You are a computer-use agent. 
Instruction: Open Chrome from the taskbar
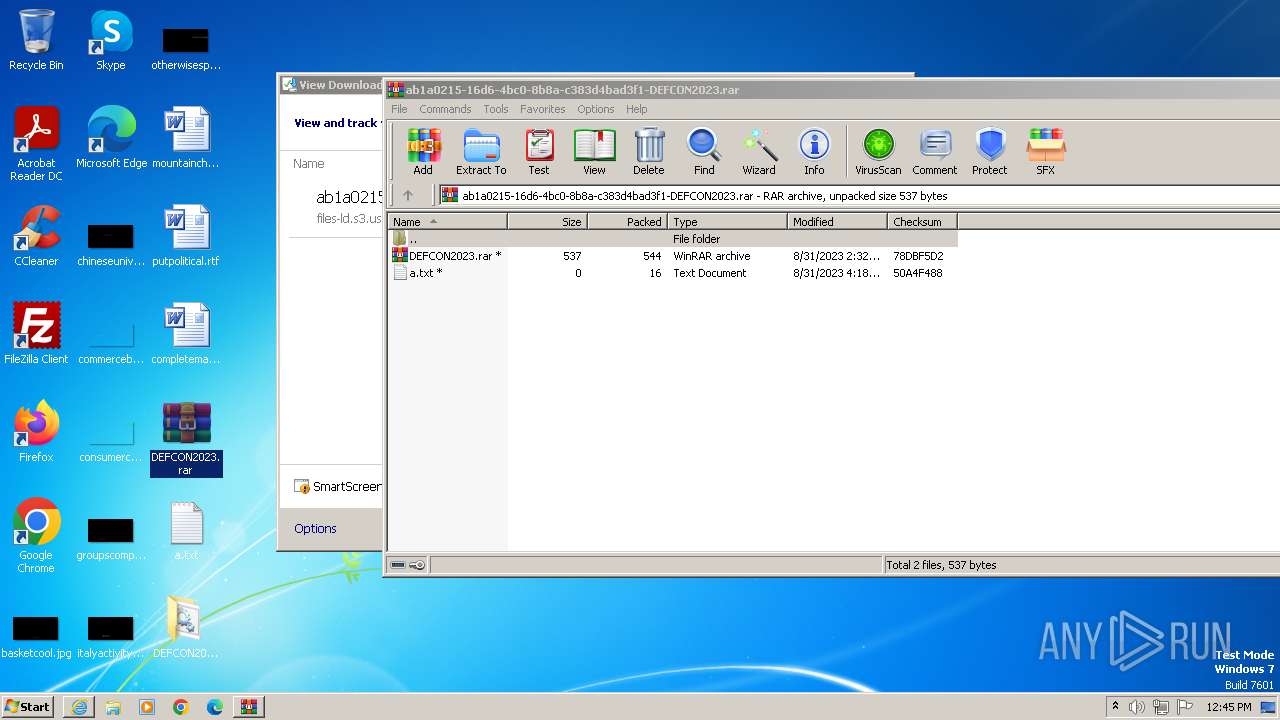[181, 707]
